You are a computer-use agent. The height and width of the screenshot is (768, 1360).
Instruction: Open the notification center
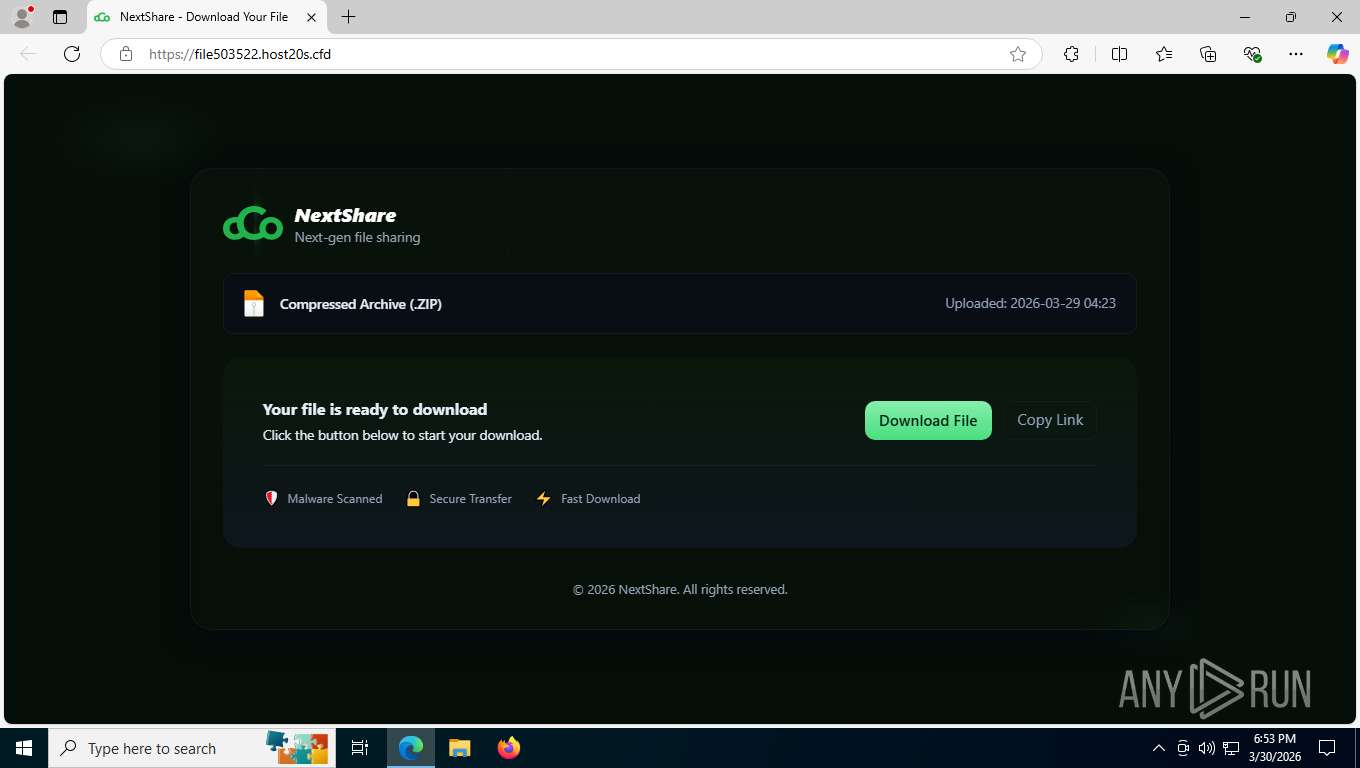[1327, 748]
